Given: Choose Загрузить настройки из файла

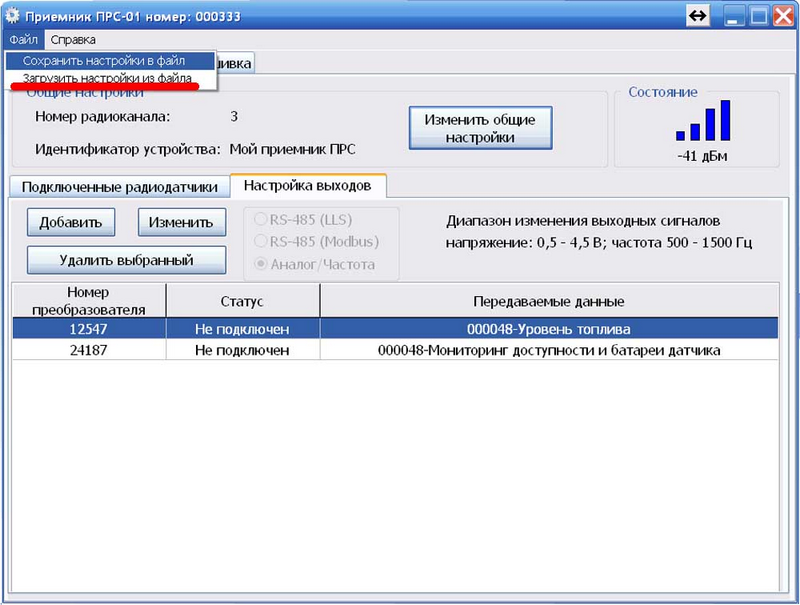Looking at the screenshot, I should click(x=111, y=79).
